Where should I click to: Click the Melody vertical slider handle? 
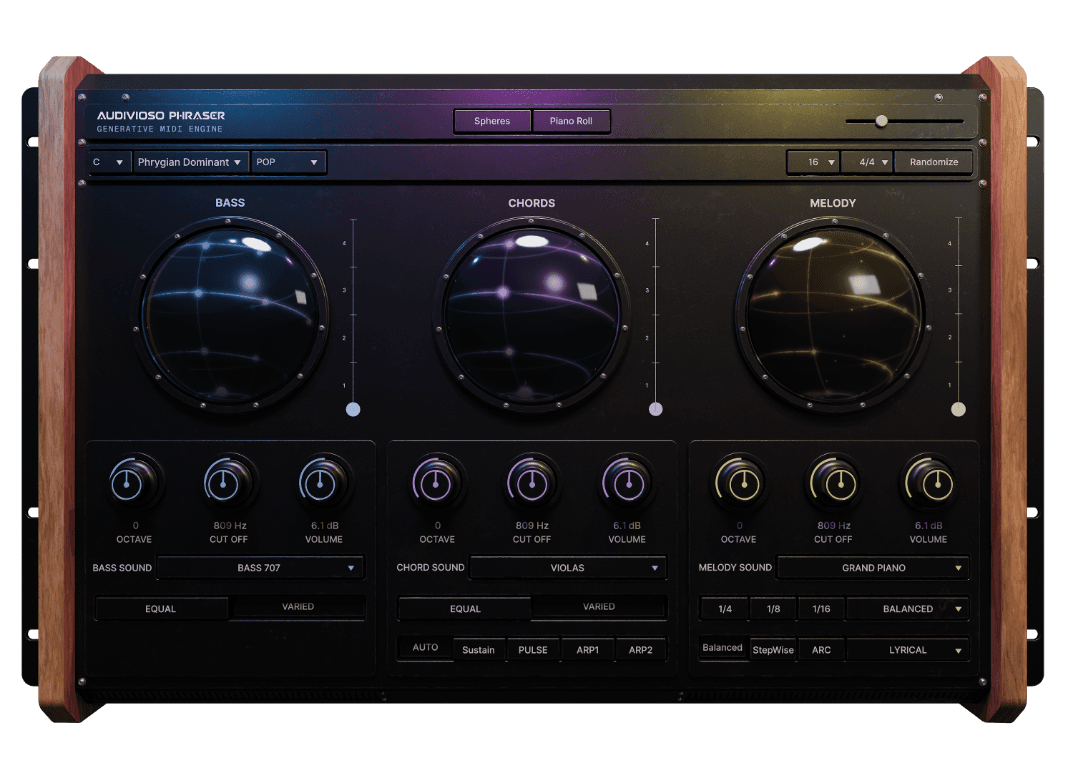point(959,409)
